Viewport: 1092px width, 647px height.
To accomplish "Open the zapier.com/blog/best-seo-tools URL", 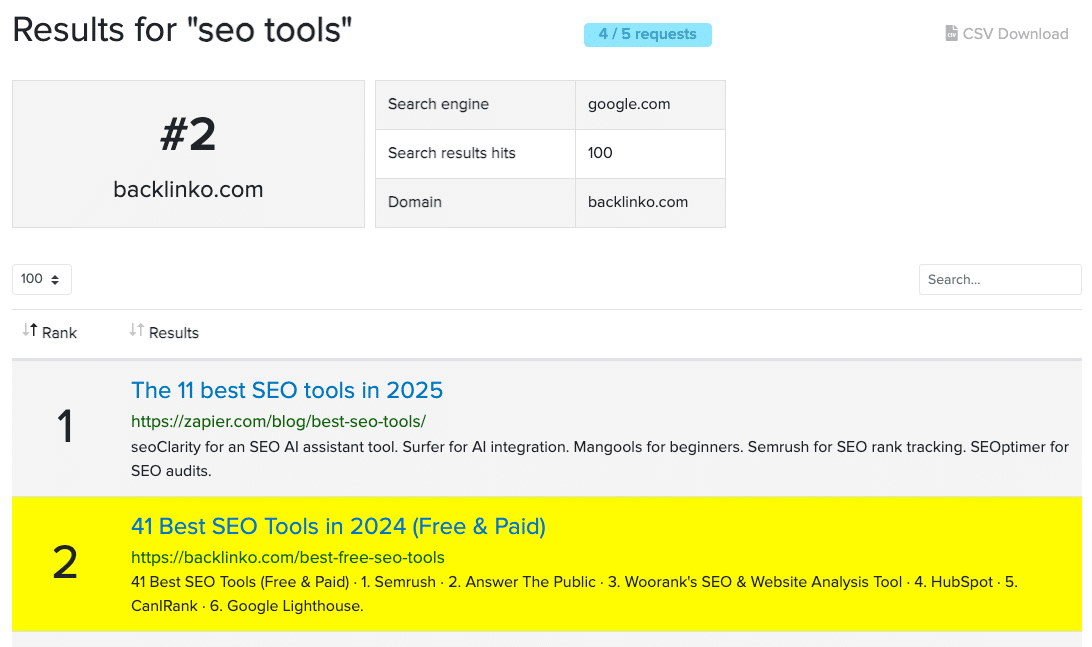I will 279,422.
